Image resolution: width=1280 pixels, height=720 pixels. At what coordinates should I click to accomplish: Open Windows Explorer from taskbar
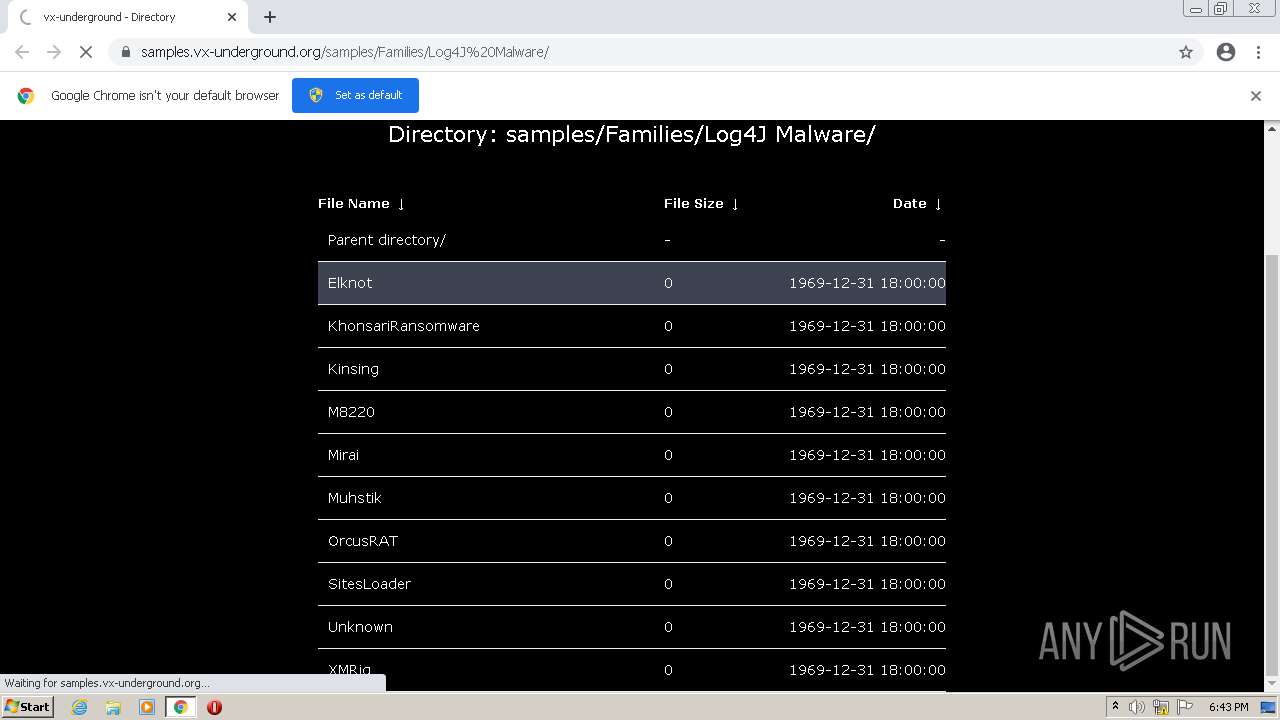tap(113, 707)
